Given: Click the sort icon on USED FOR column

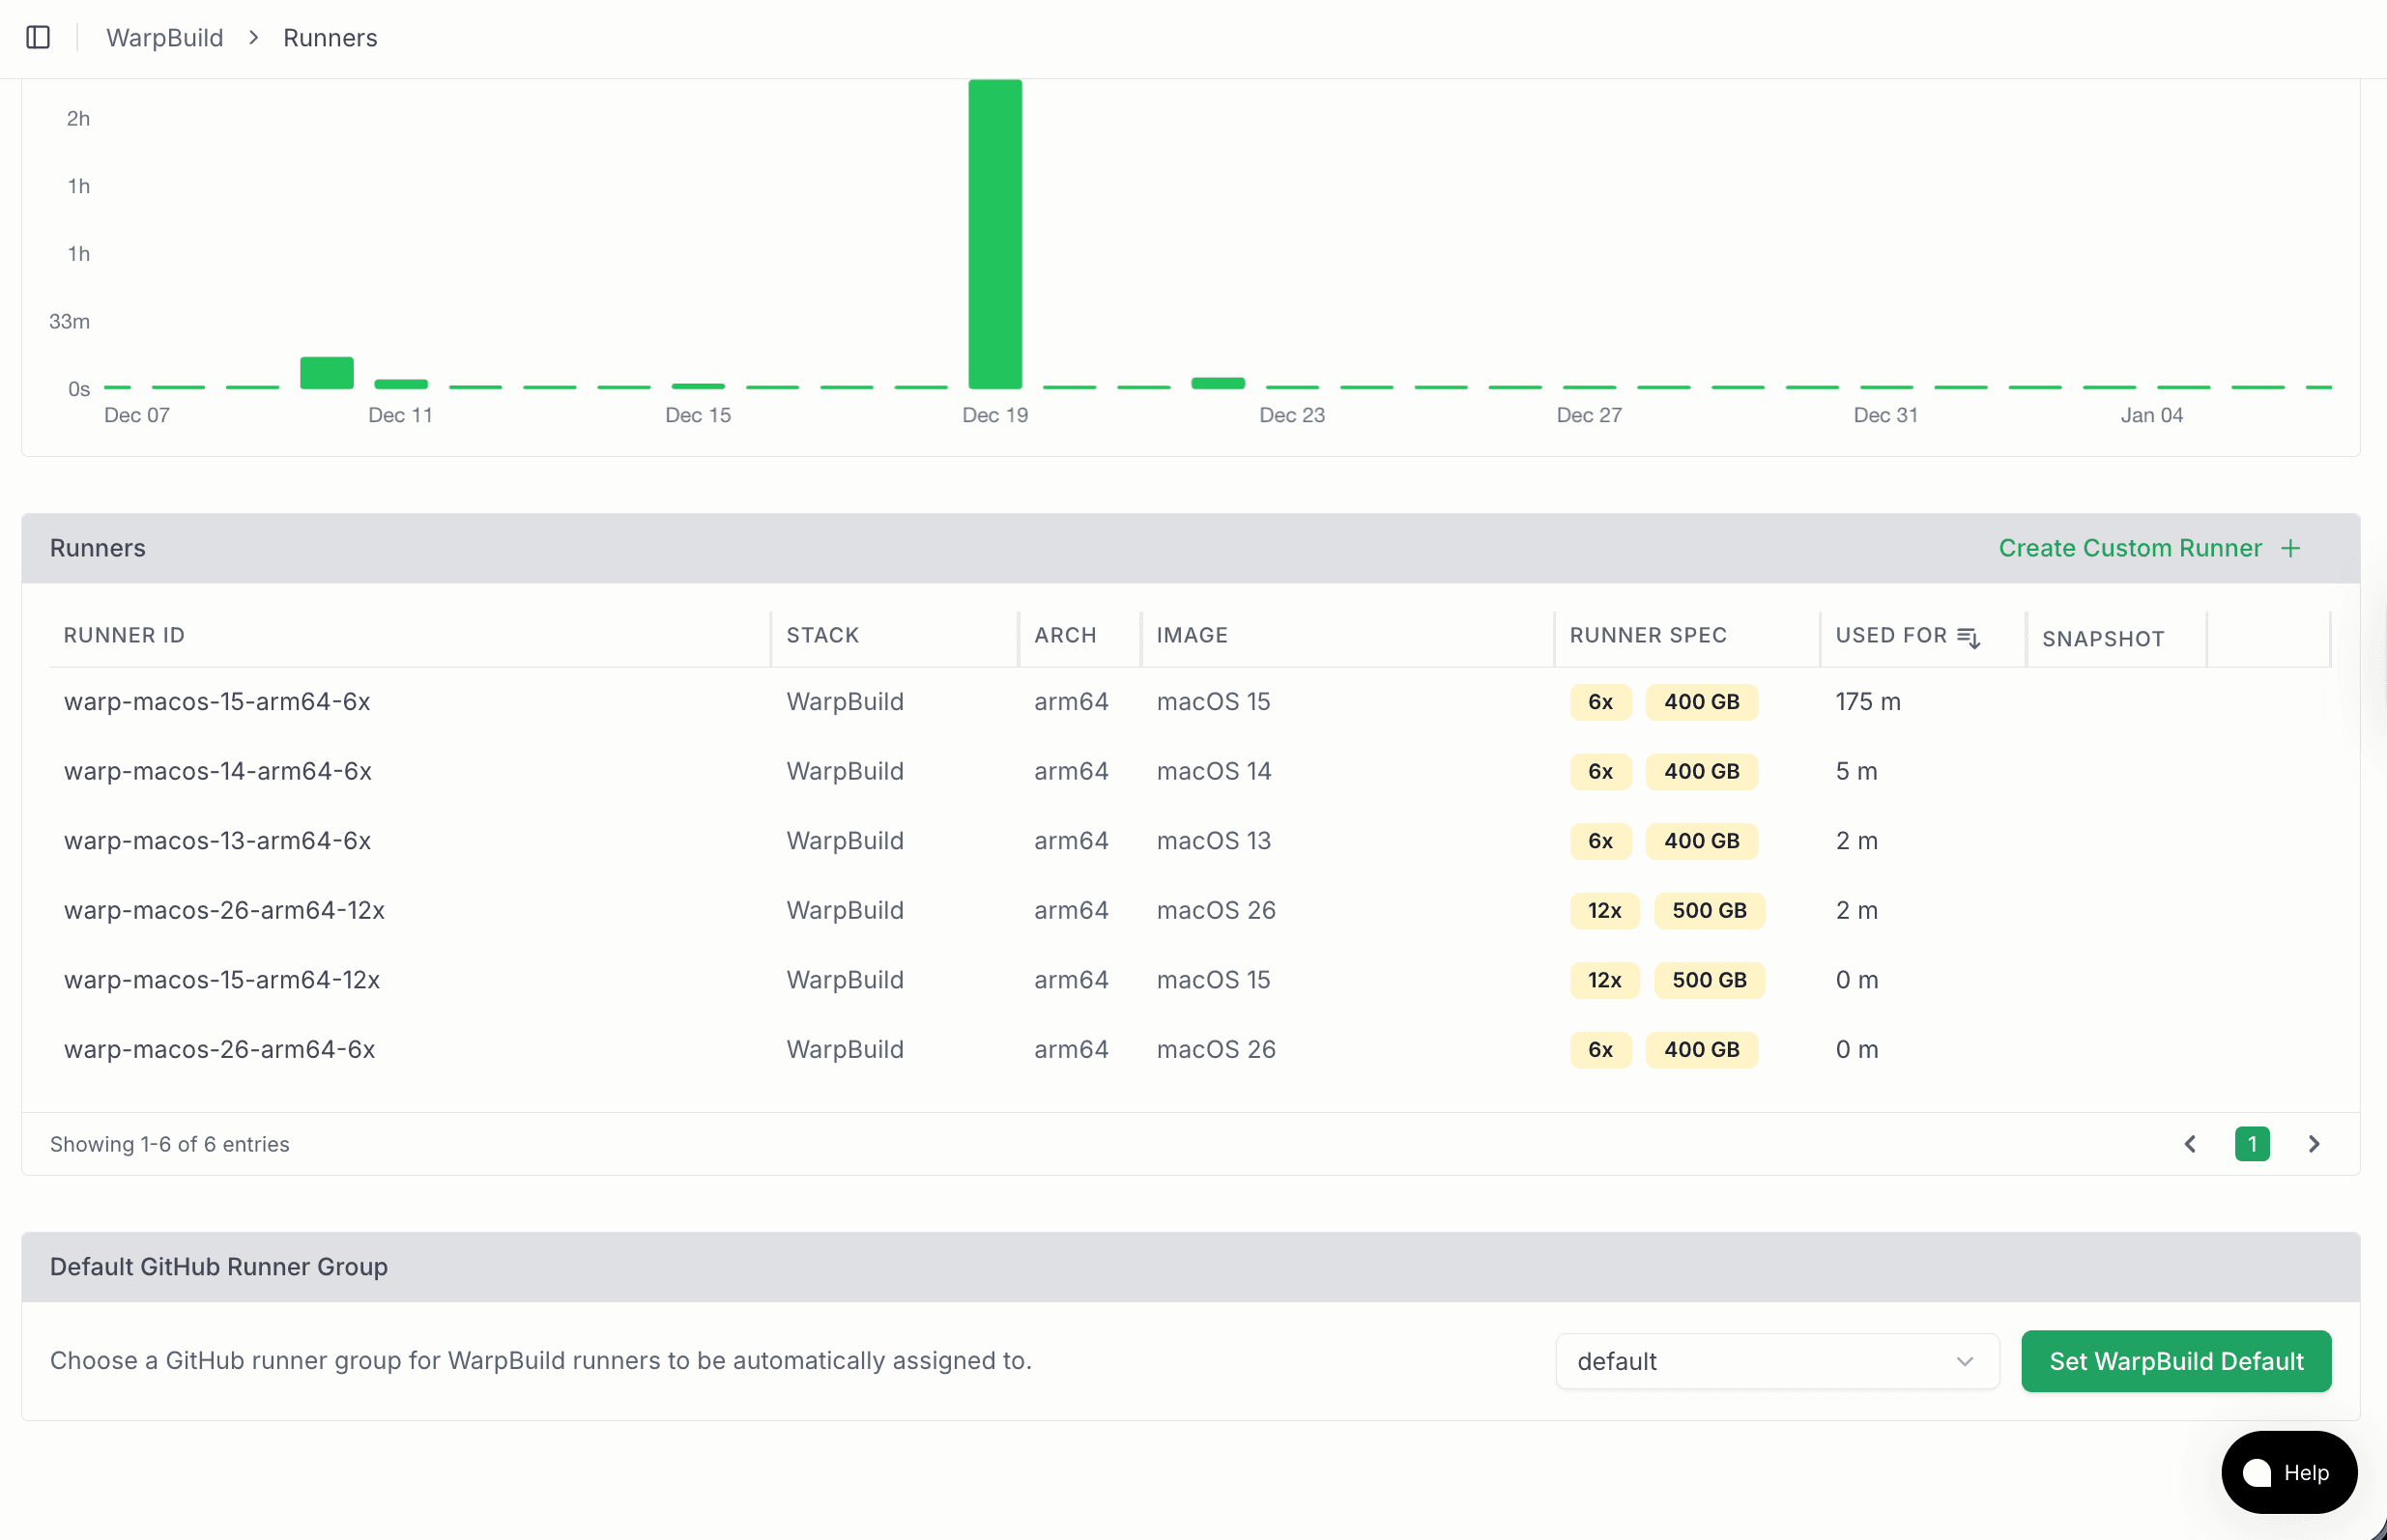Looking at the screenshot, I should [x=1968, y=637].
